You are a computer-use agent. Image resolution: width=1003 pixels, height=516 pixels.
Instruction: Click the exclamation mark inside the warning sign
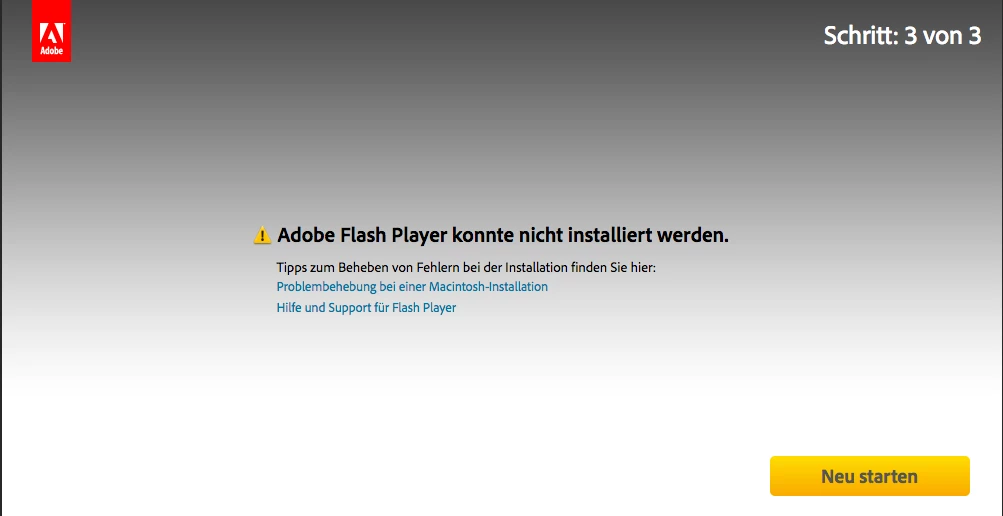click(262, 237)
